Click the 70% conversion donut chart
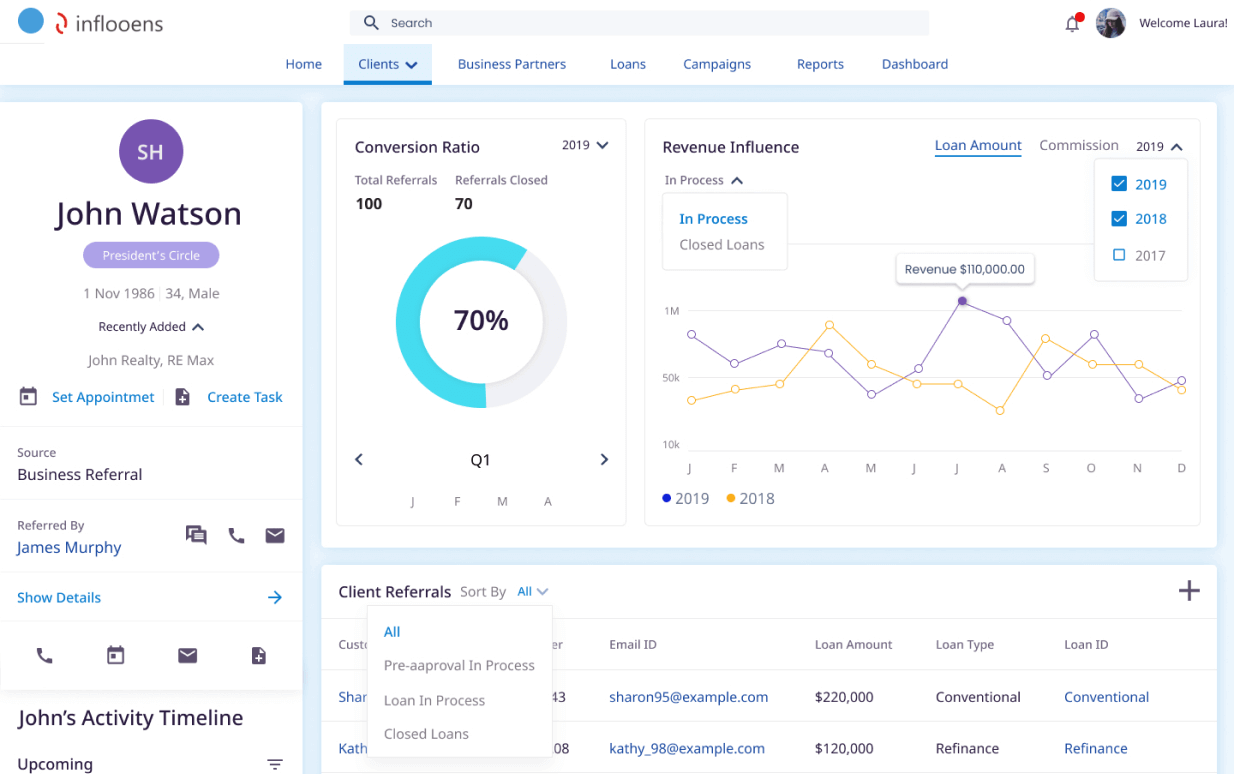1234x774 pixels. [481, 321]
